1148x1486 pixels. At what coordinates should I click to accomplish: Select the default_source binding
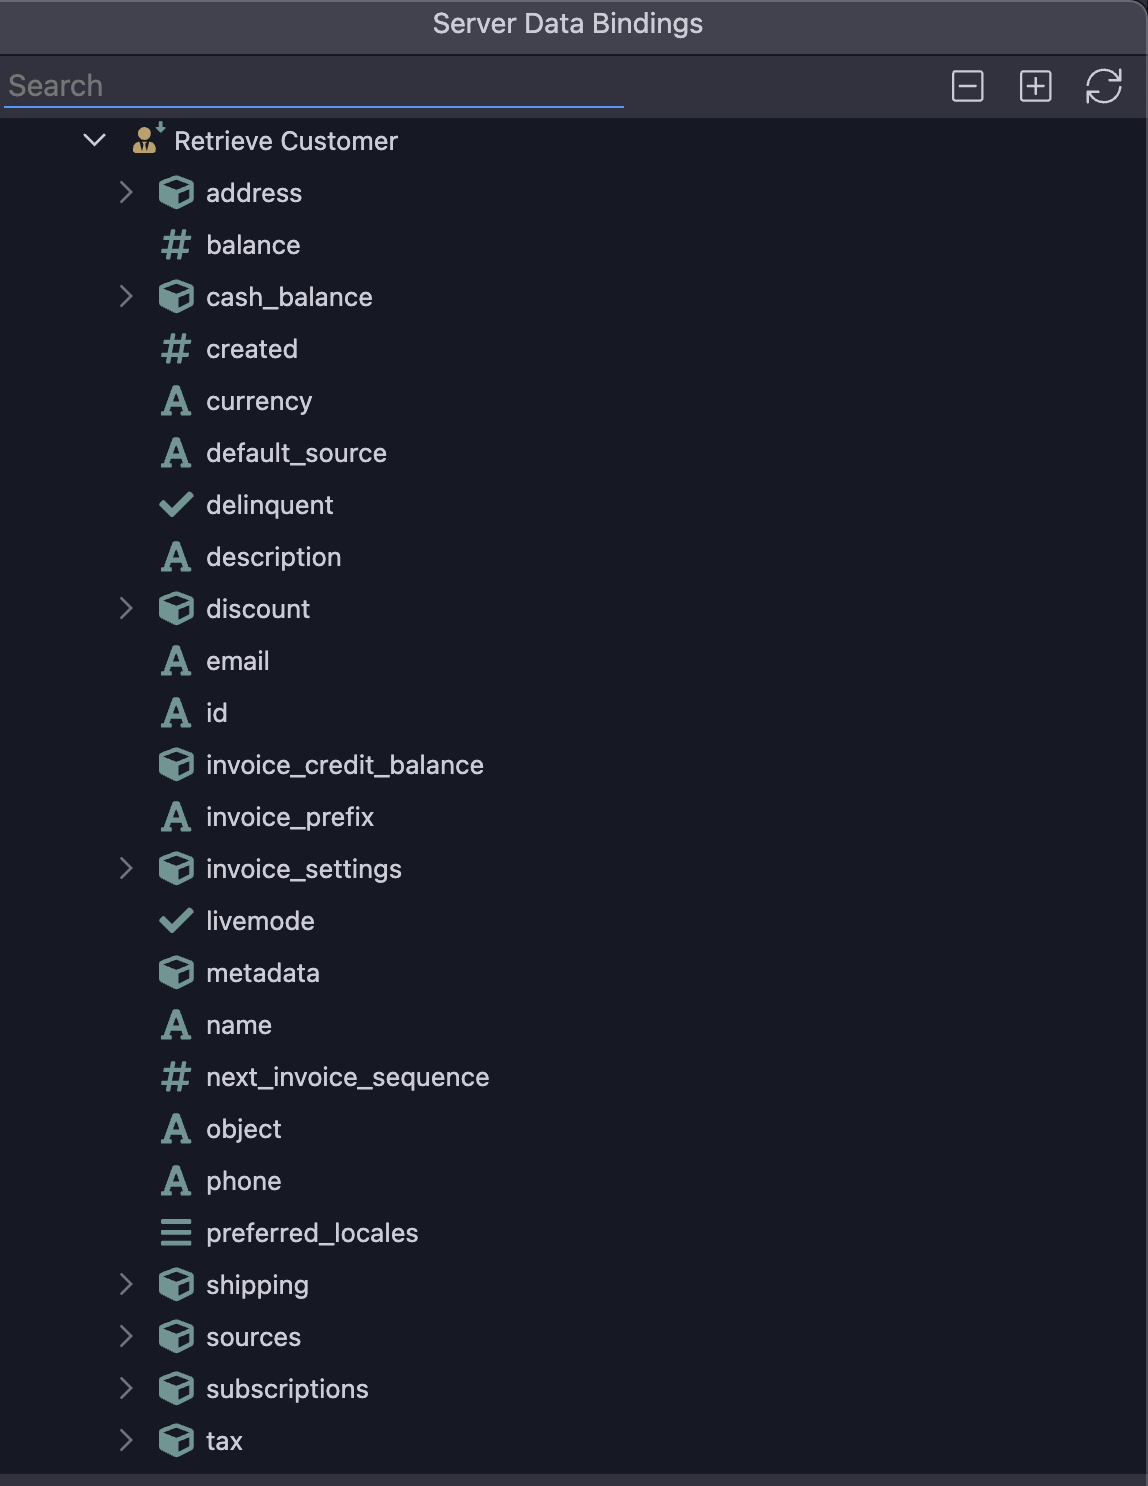pos(296,453)
